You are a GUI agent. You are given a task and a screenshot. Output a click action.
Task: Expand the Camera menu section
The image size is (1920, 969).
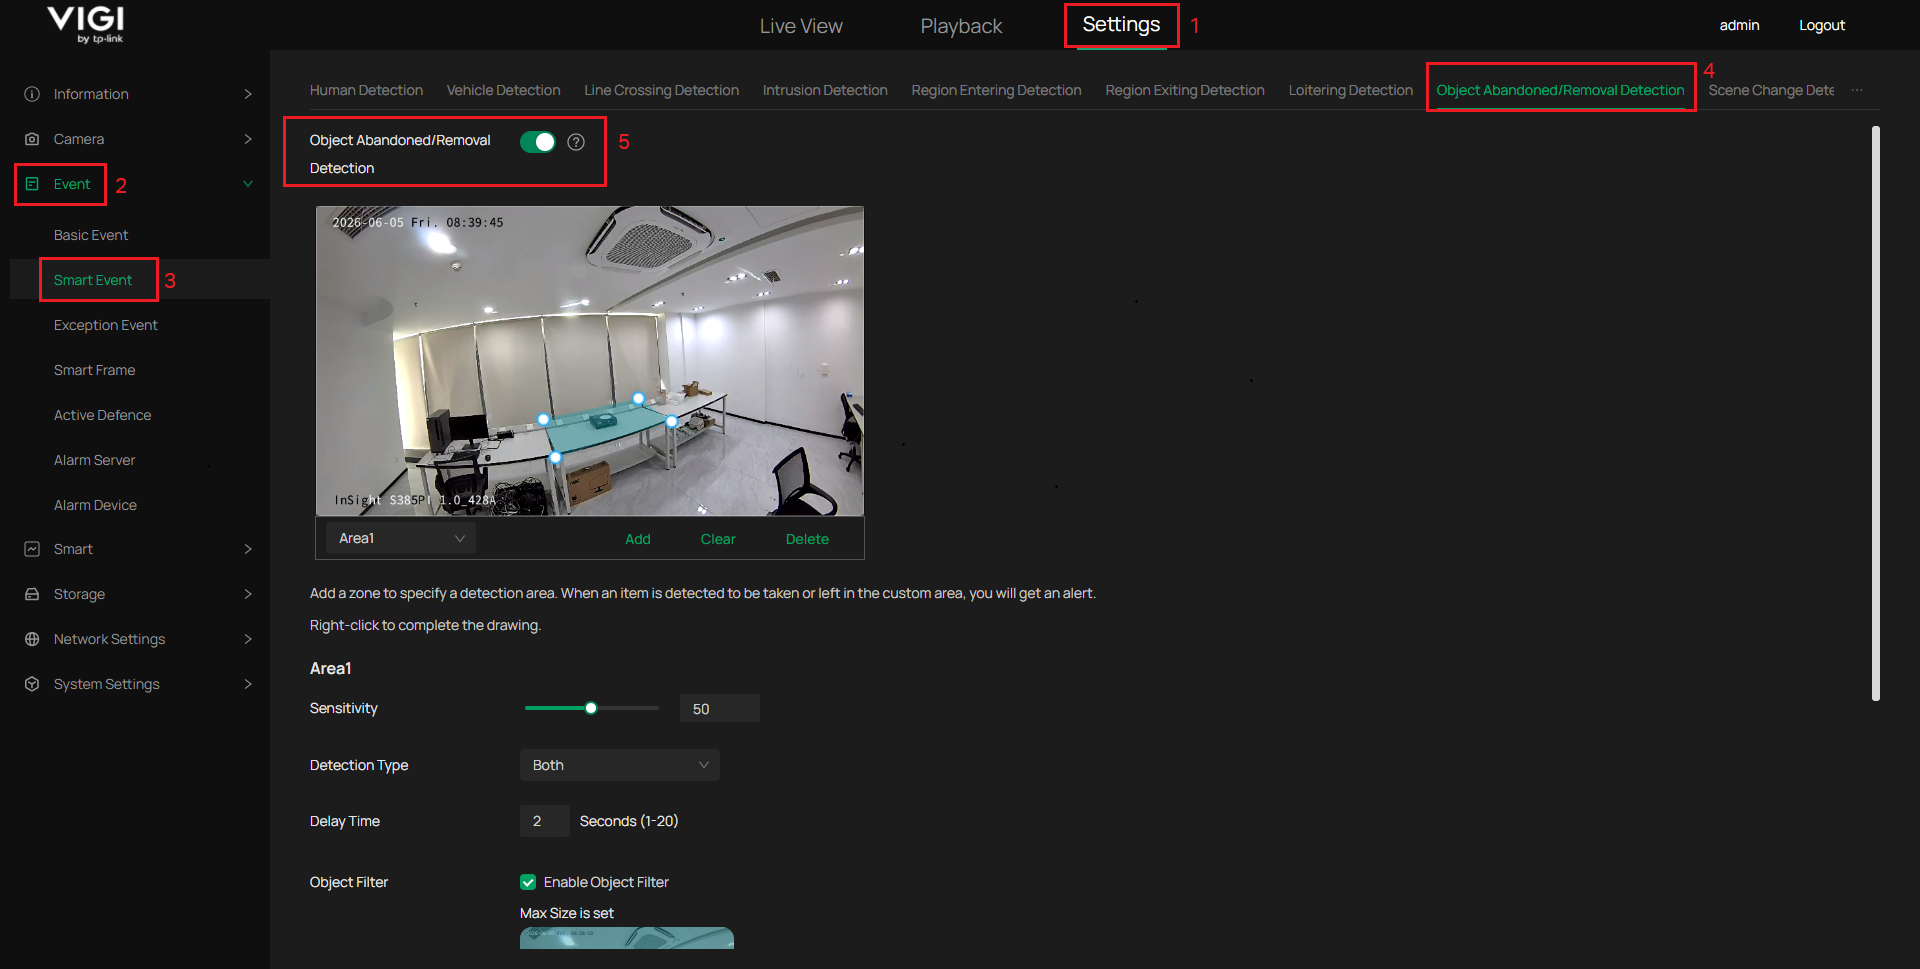tap(248, 139)
